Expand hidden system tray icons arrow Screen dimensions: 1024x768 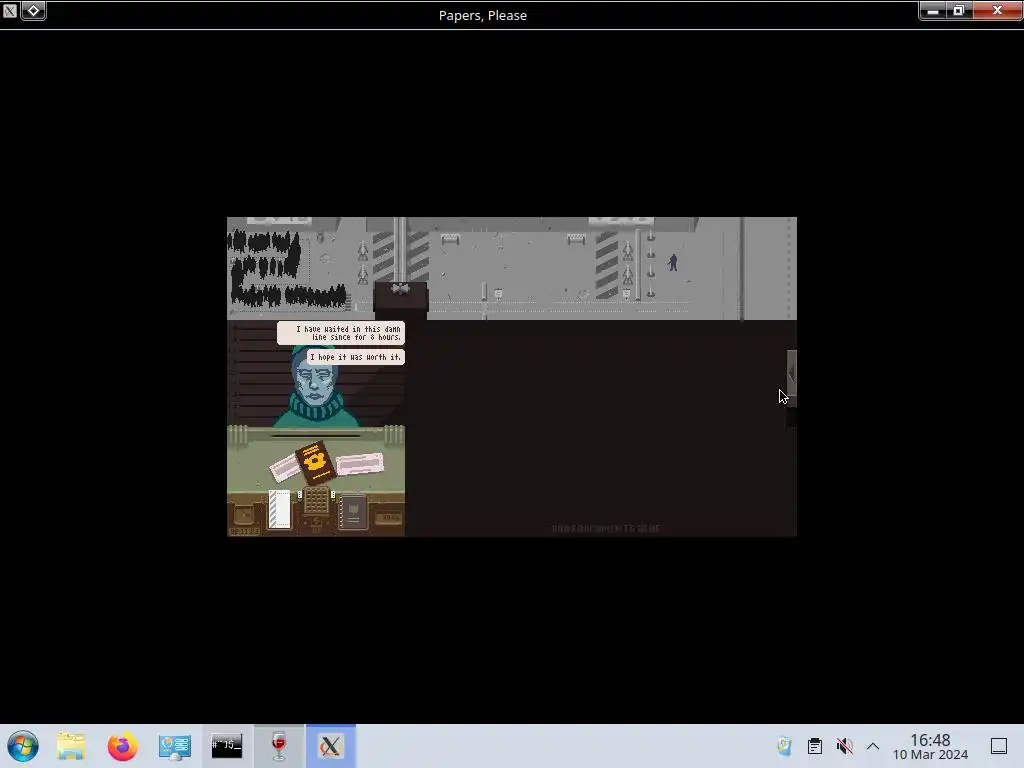[873, 746]
